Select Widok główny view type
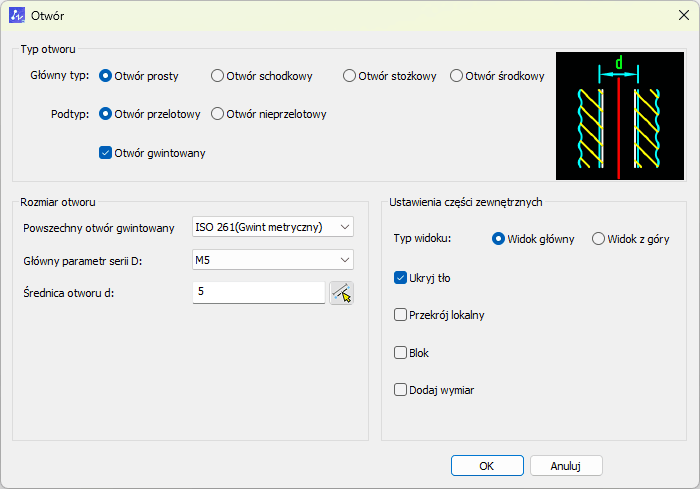 (498, 239)
